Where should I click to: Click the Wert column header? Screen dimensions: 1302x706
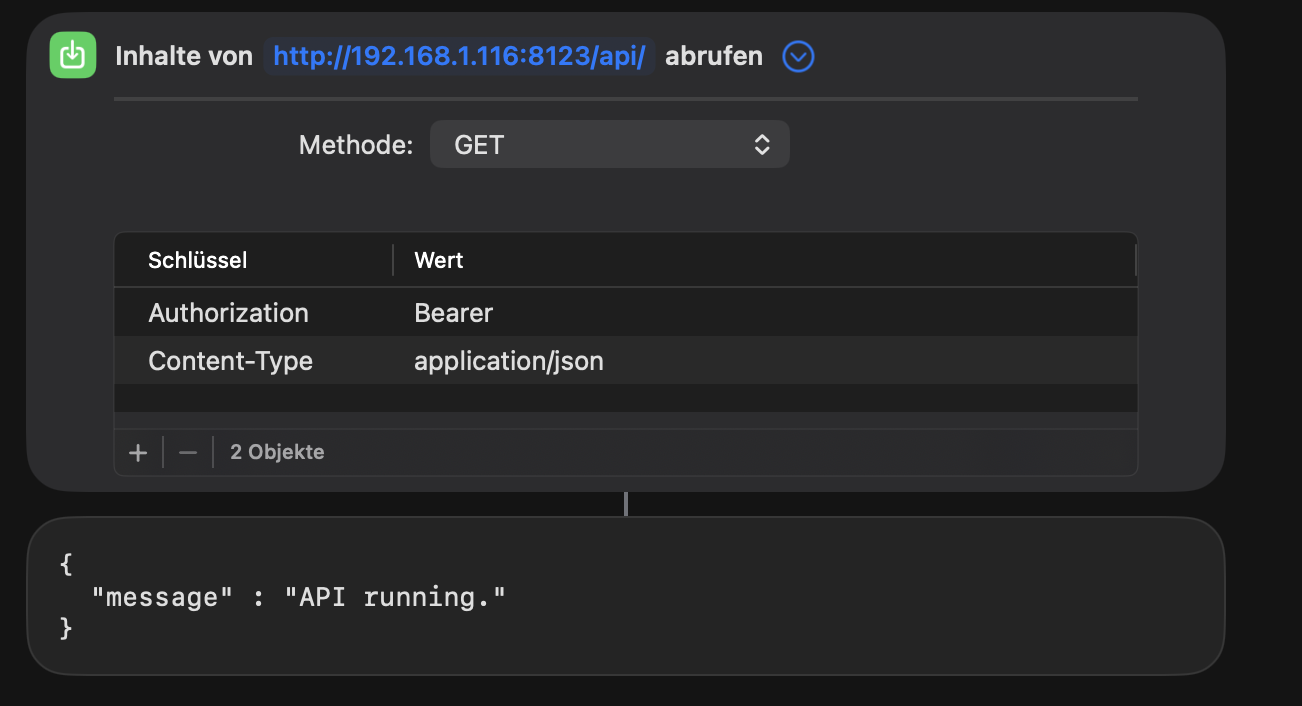click(x=439, y=261)
